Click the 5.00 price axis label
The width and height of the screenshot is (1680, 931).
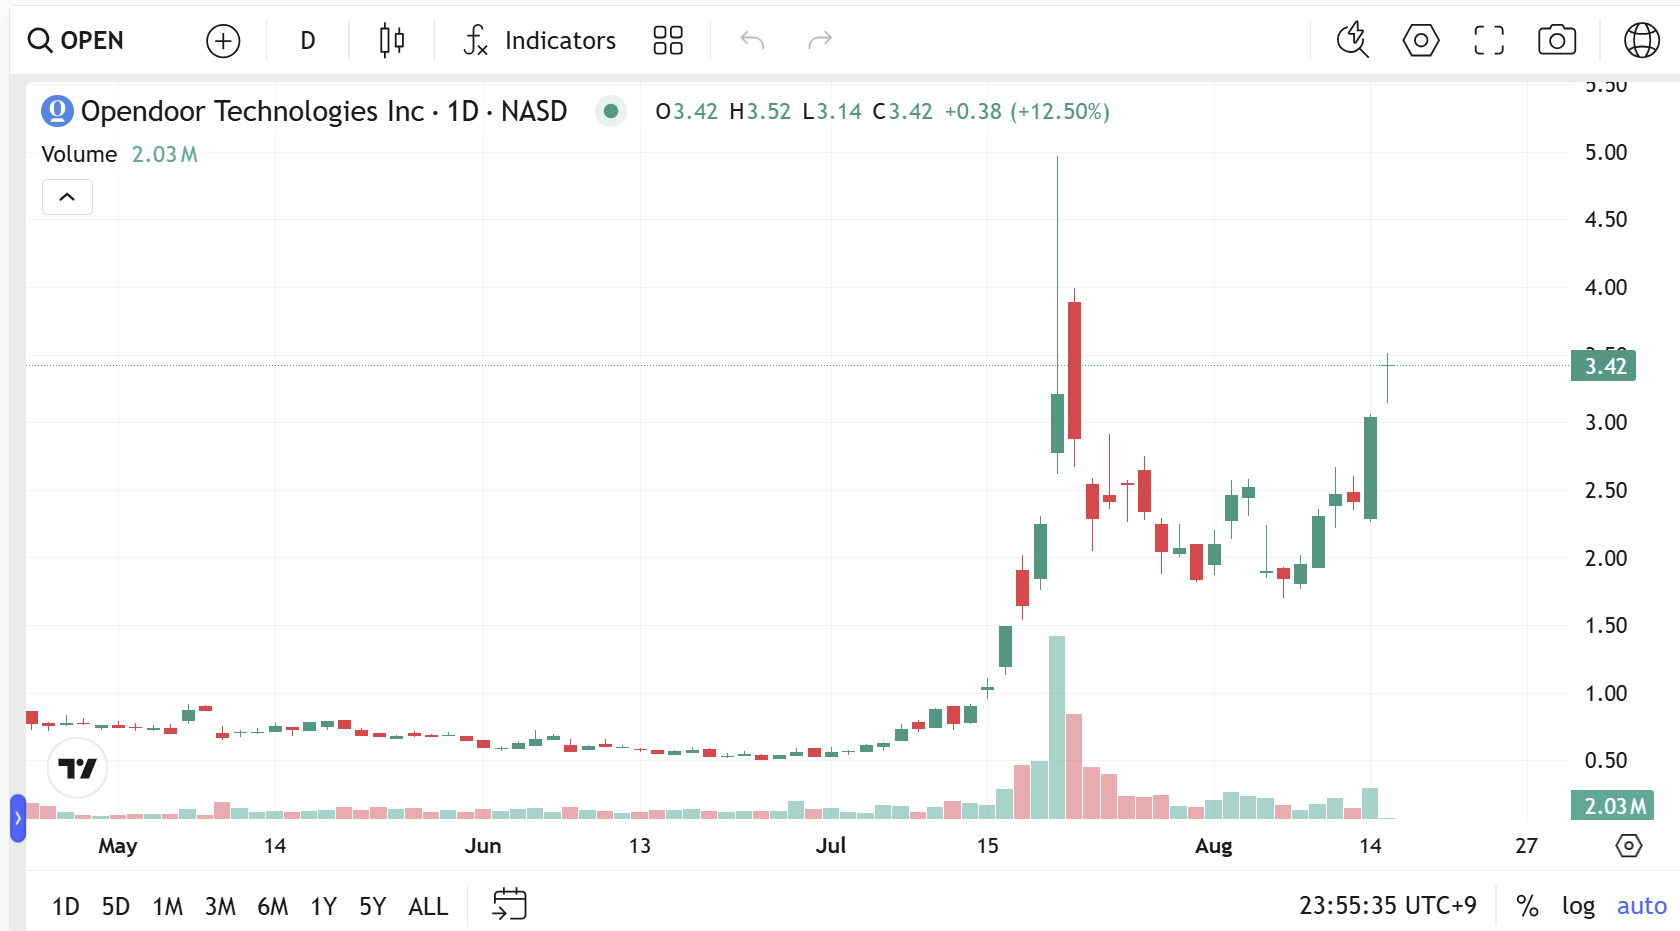pos(1606,152)
